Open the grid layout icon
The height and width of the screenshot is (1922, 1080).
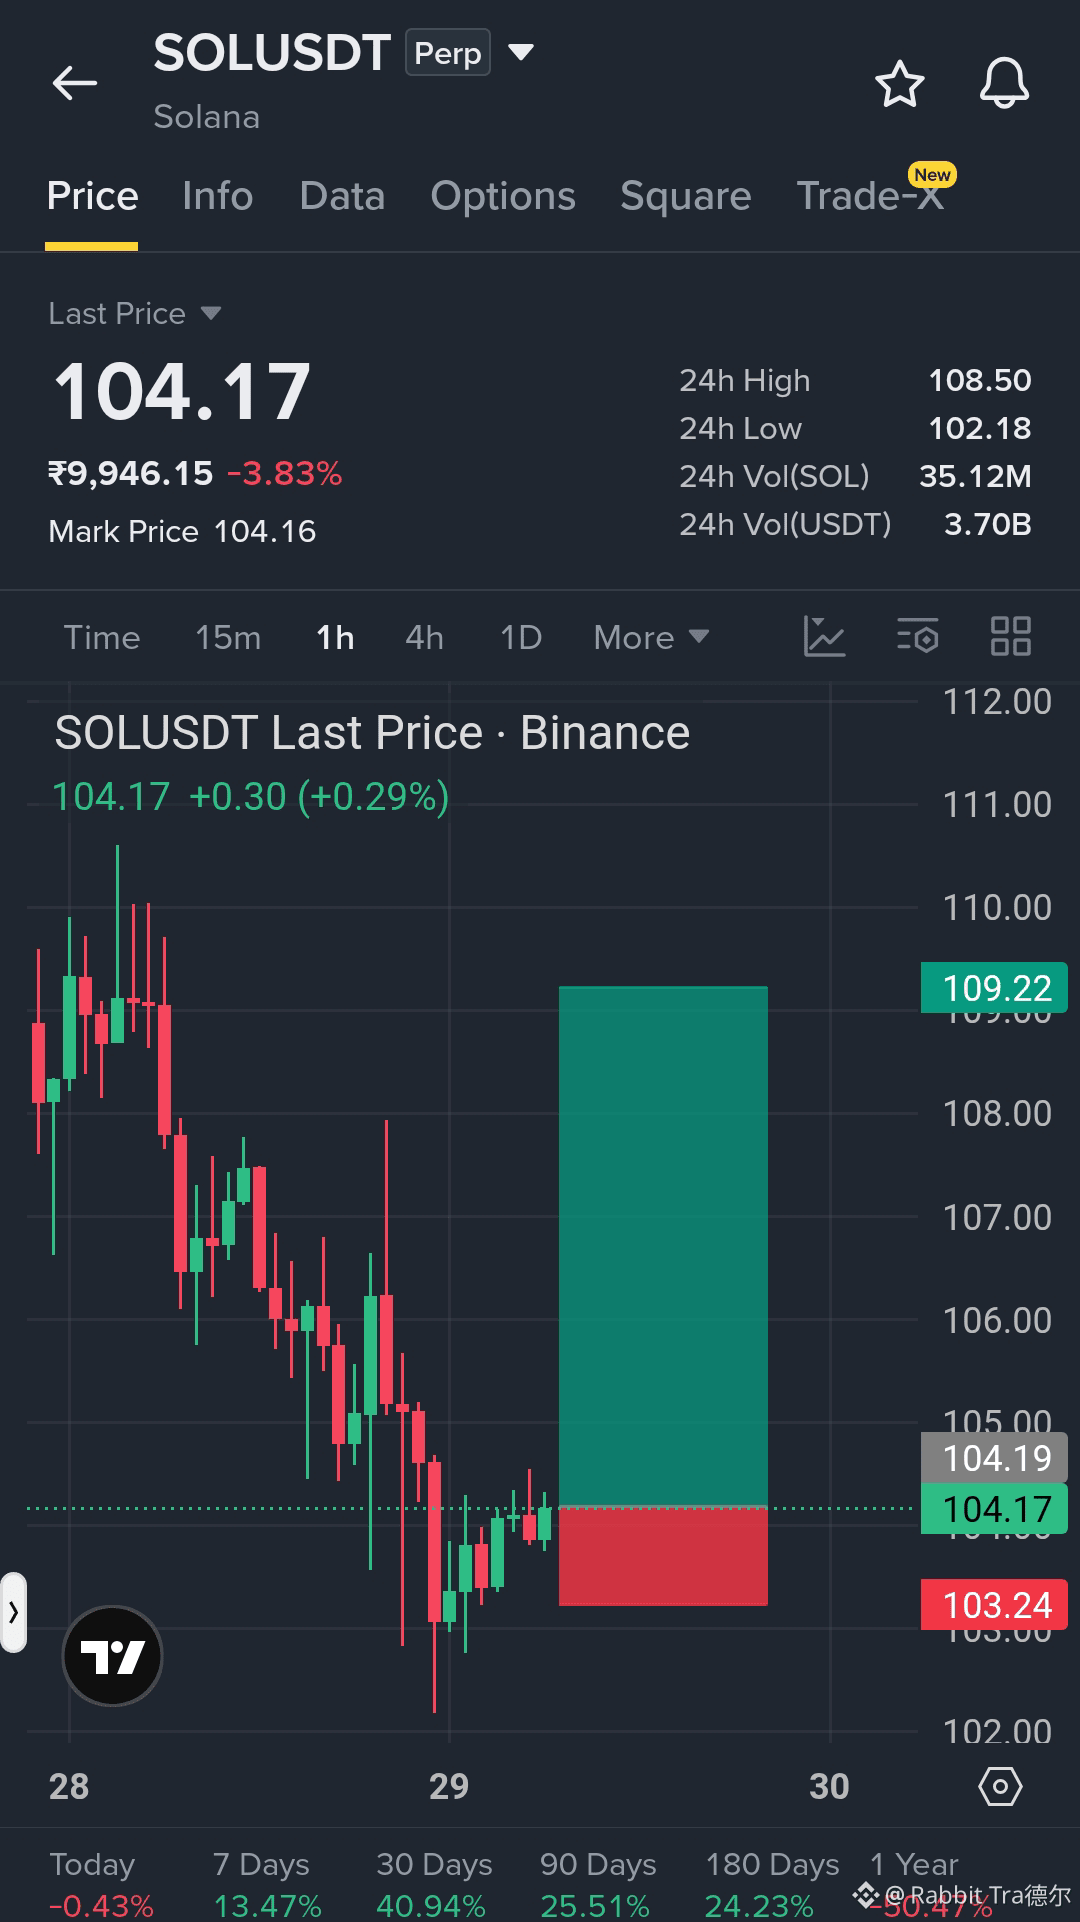coord(1010,637)
